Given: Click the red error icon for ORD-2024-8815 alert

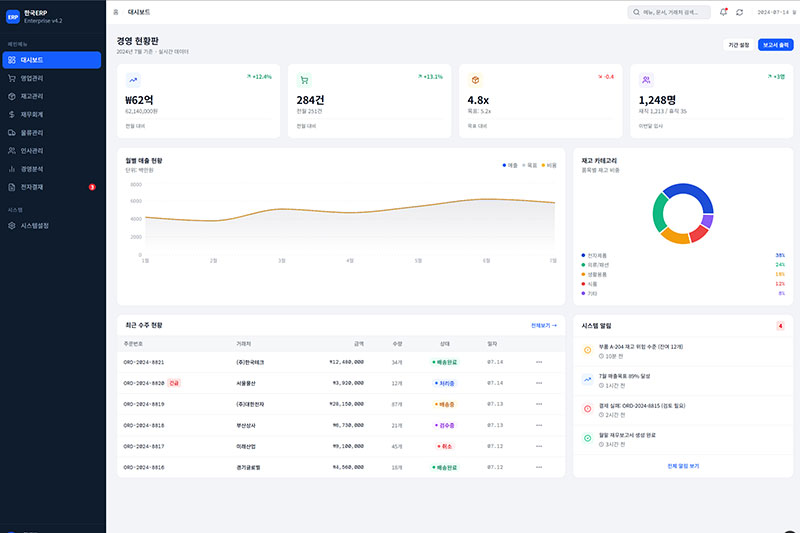Looking at the screenshot, I should pyautogui.click(x=587, y=409).
